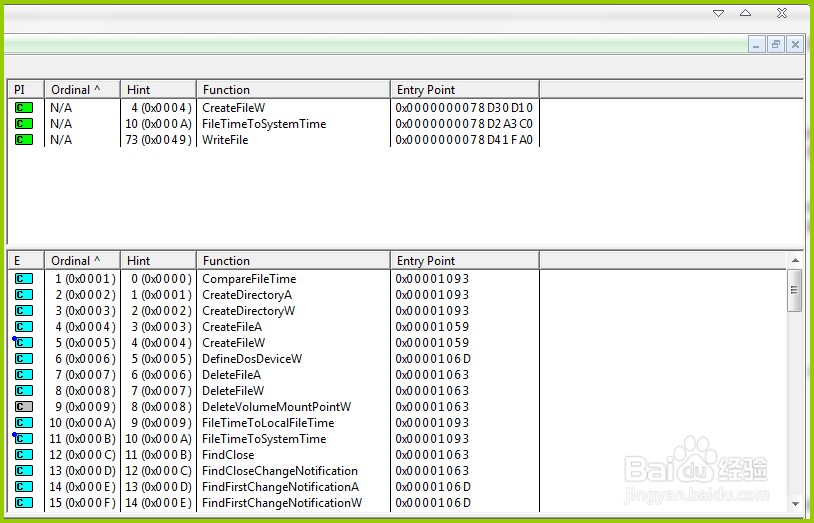This screenshot has width=814, height=523.
Task: Click the cyan C icon for FindClose
Action: (24, 455)
